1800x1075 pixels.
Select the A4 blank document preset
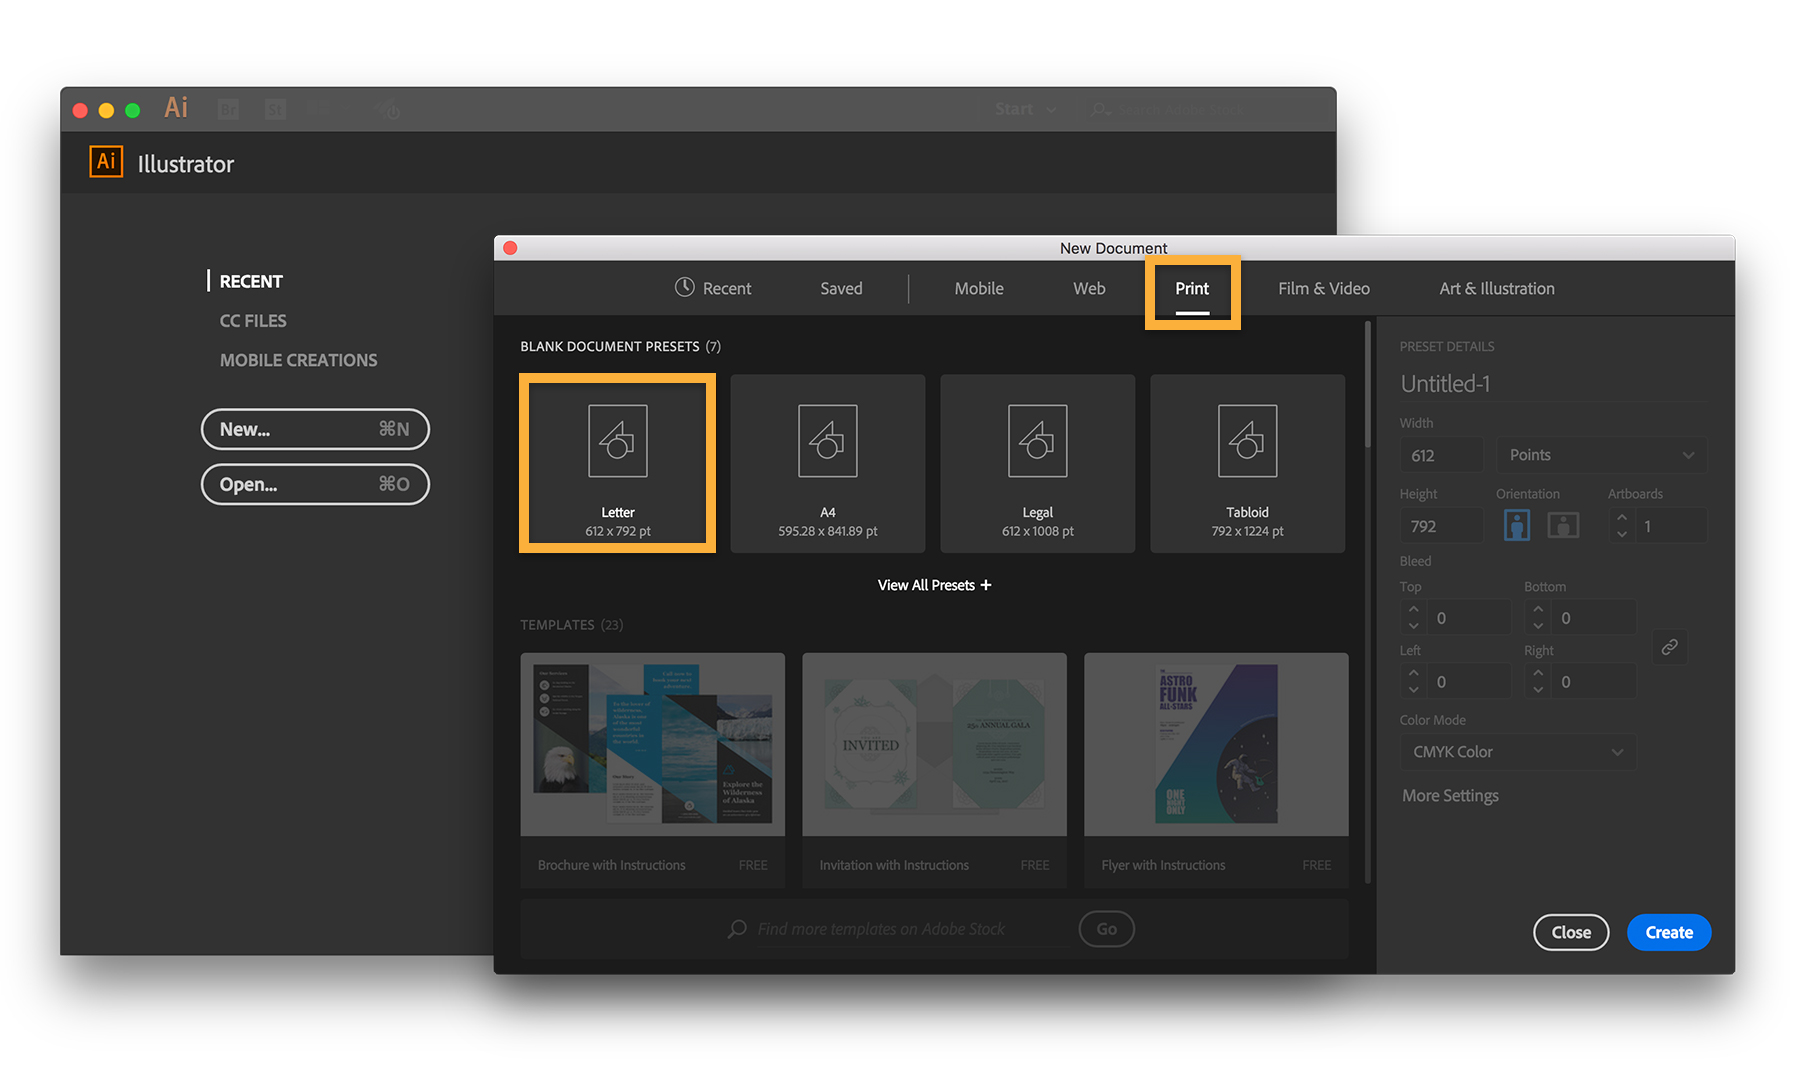(x=828, y=463)
